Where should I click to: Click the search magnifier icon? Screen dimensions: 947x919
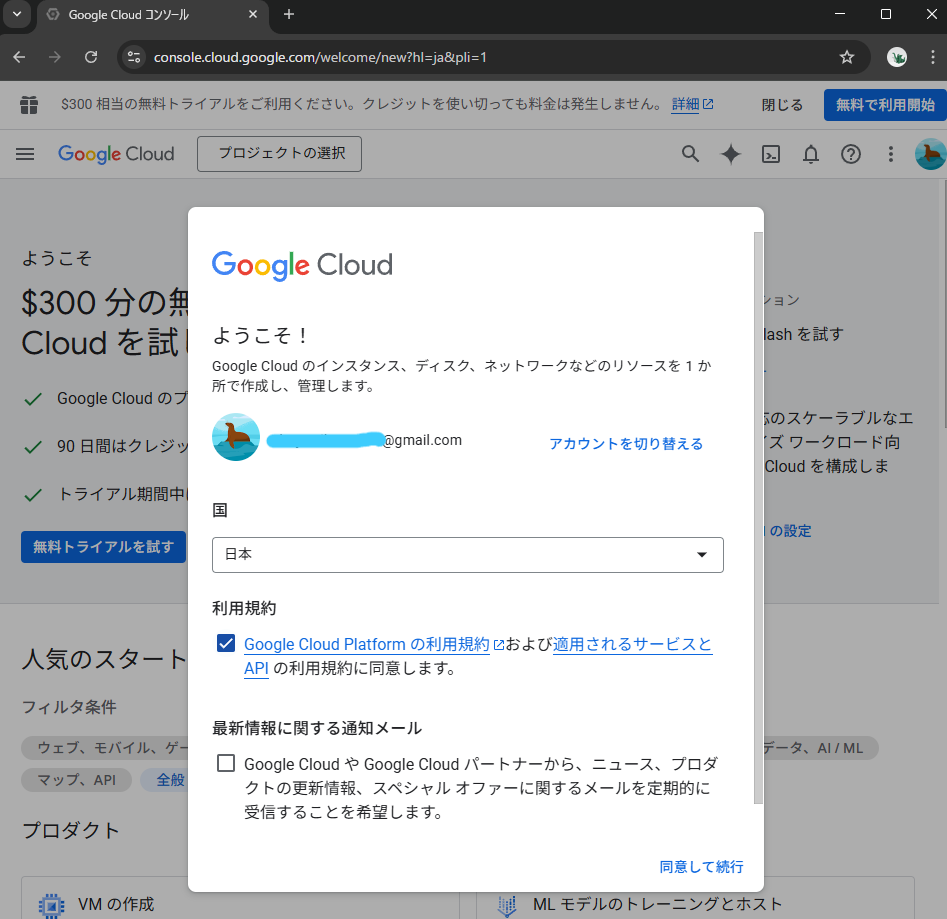(690, 154)
